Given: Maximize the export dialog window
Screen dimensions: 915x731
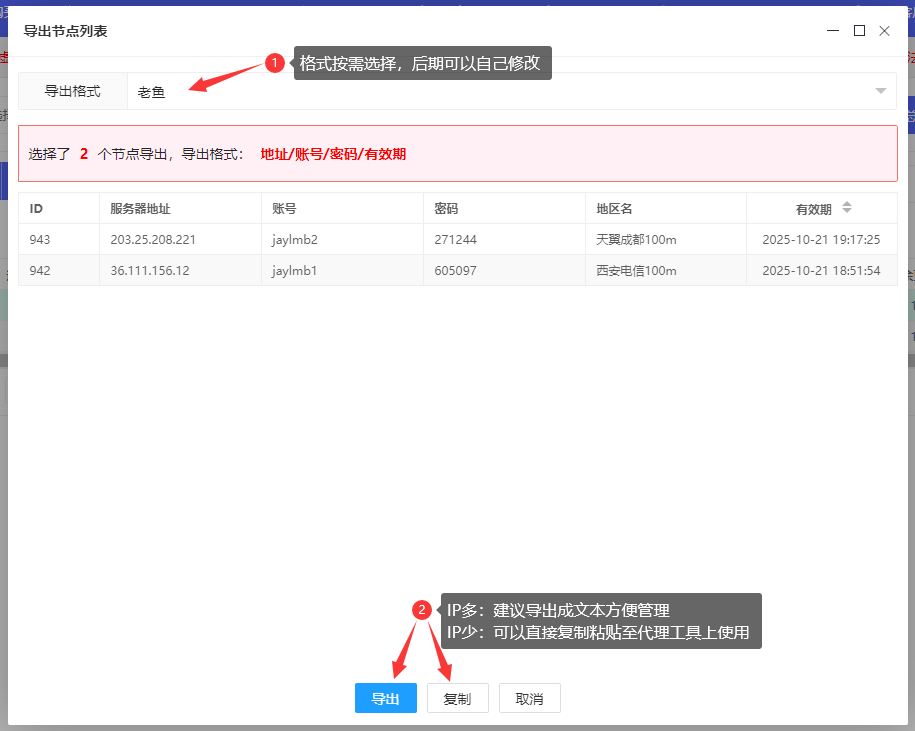Looking at the screenshot, I should (859, 31).
